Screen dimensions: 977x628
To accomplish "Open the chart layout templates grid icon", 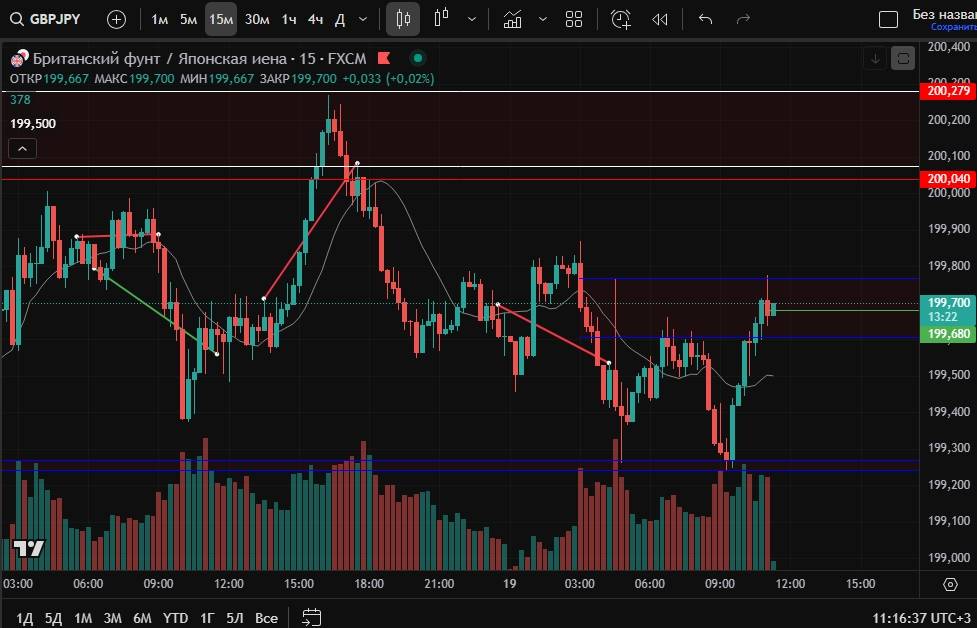I will [574, 19].
